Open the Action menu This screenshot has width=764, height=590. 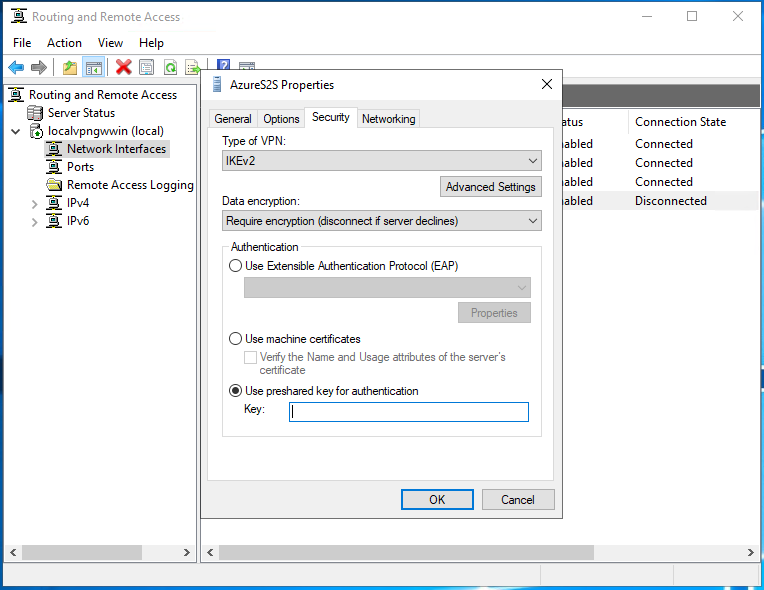[64, 43]
